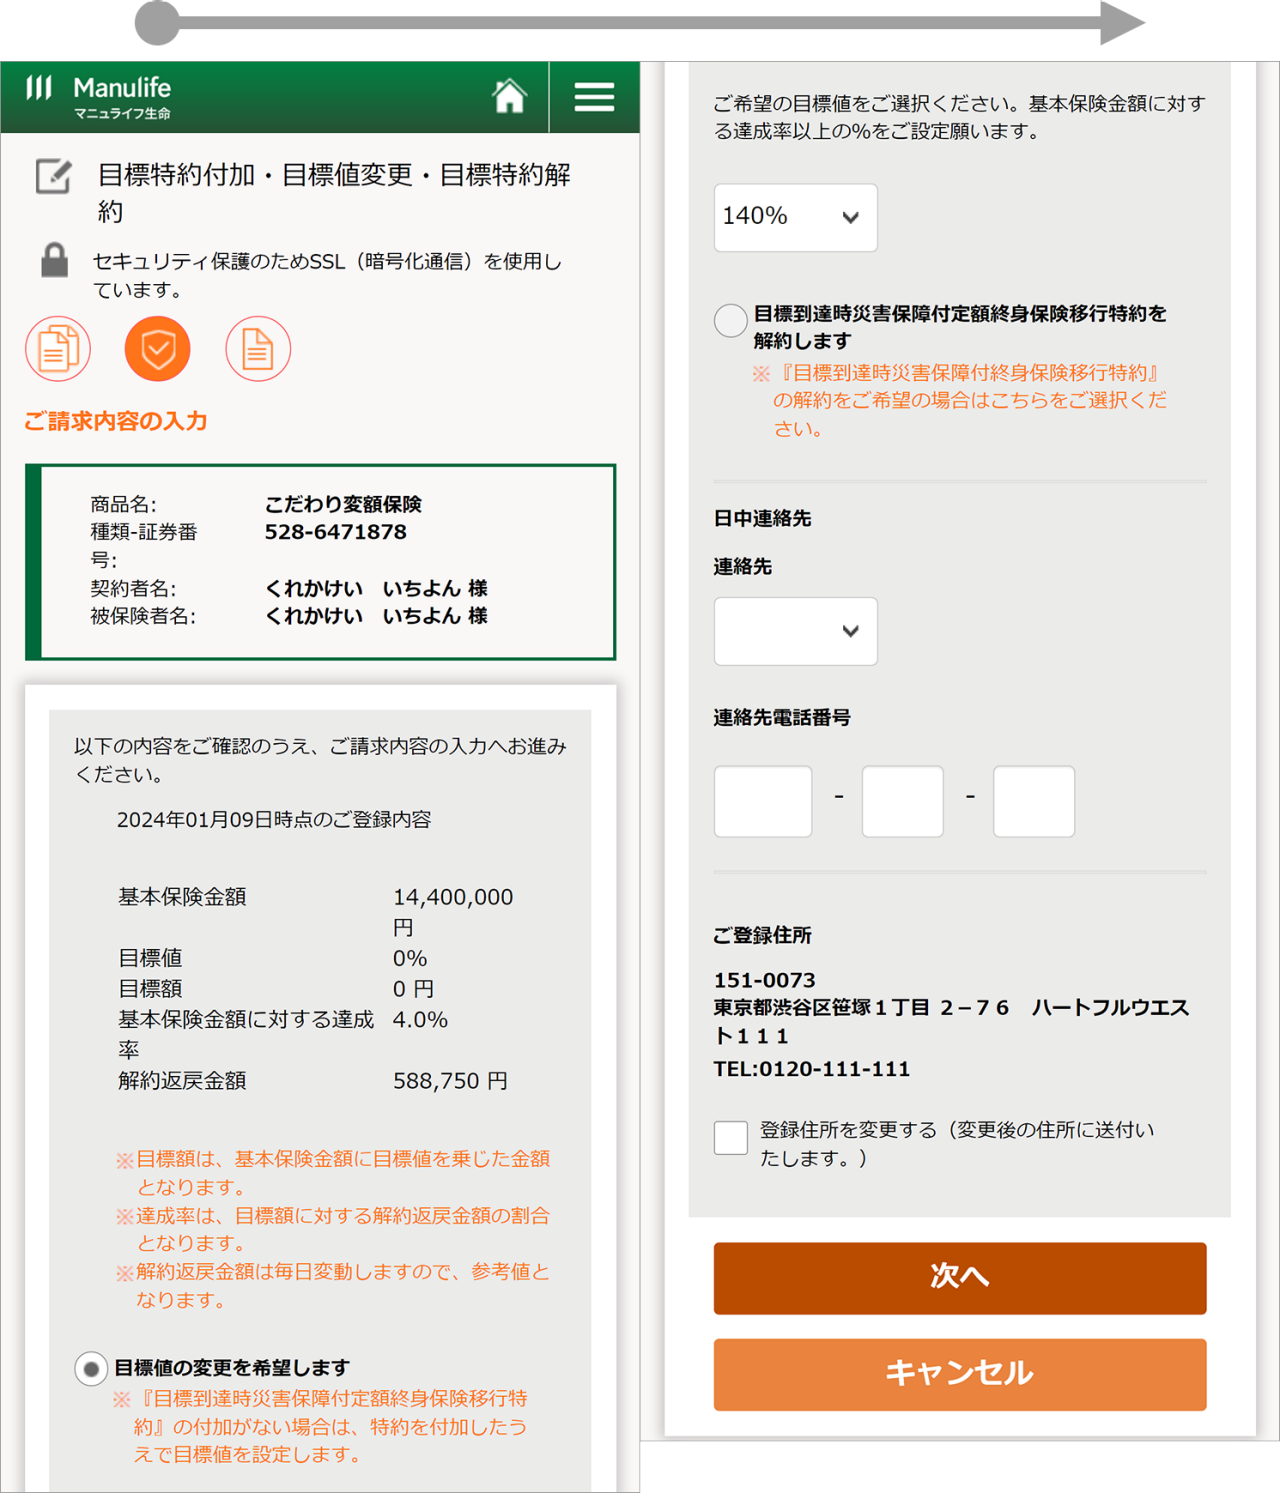This screenshot has width=1280, height=1493.
Task: Click the 次へ button
Action: coord(960,1278)
